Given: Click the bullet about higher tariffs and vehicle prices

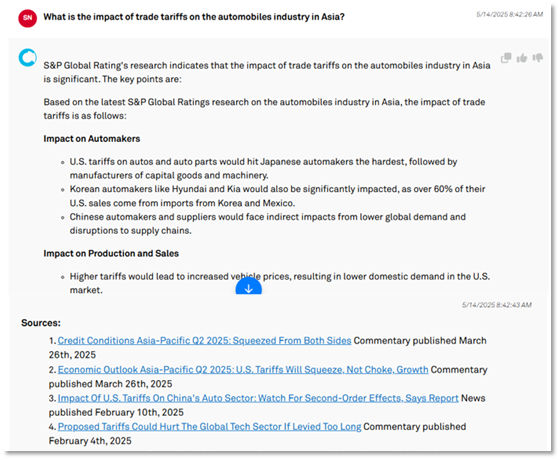Looking at the screenshot, I should (280, 283).
